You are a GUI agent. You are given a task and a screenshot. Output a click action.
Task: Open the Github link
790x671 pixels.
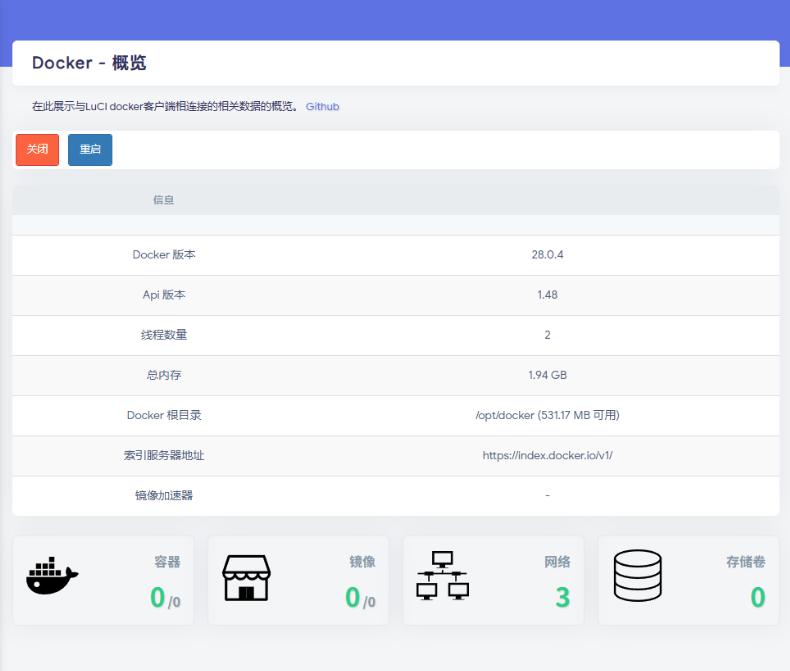tap(322, 106)
